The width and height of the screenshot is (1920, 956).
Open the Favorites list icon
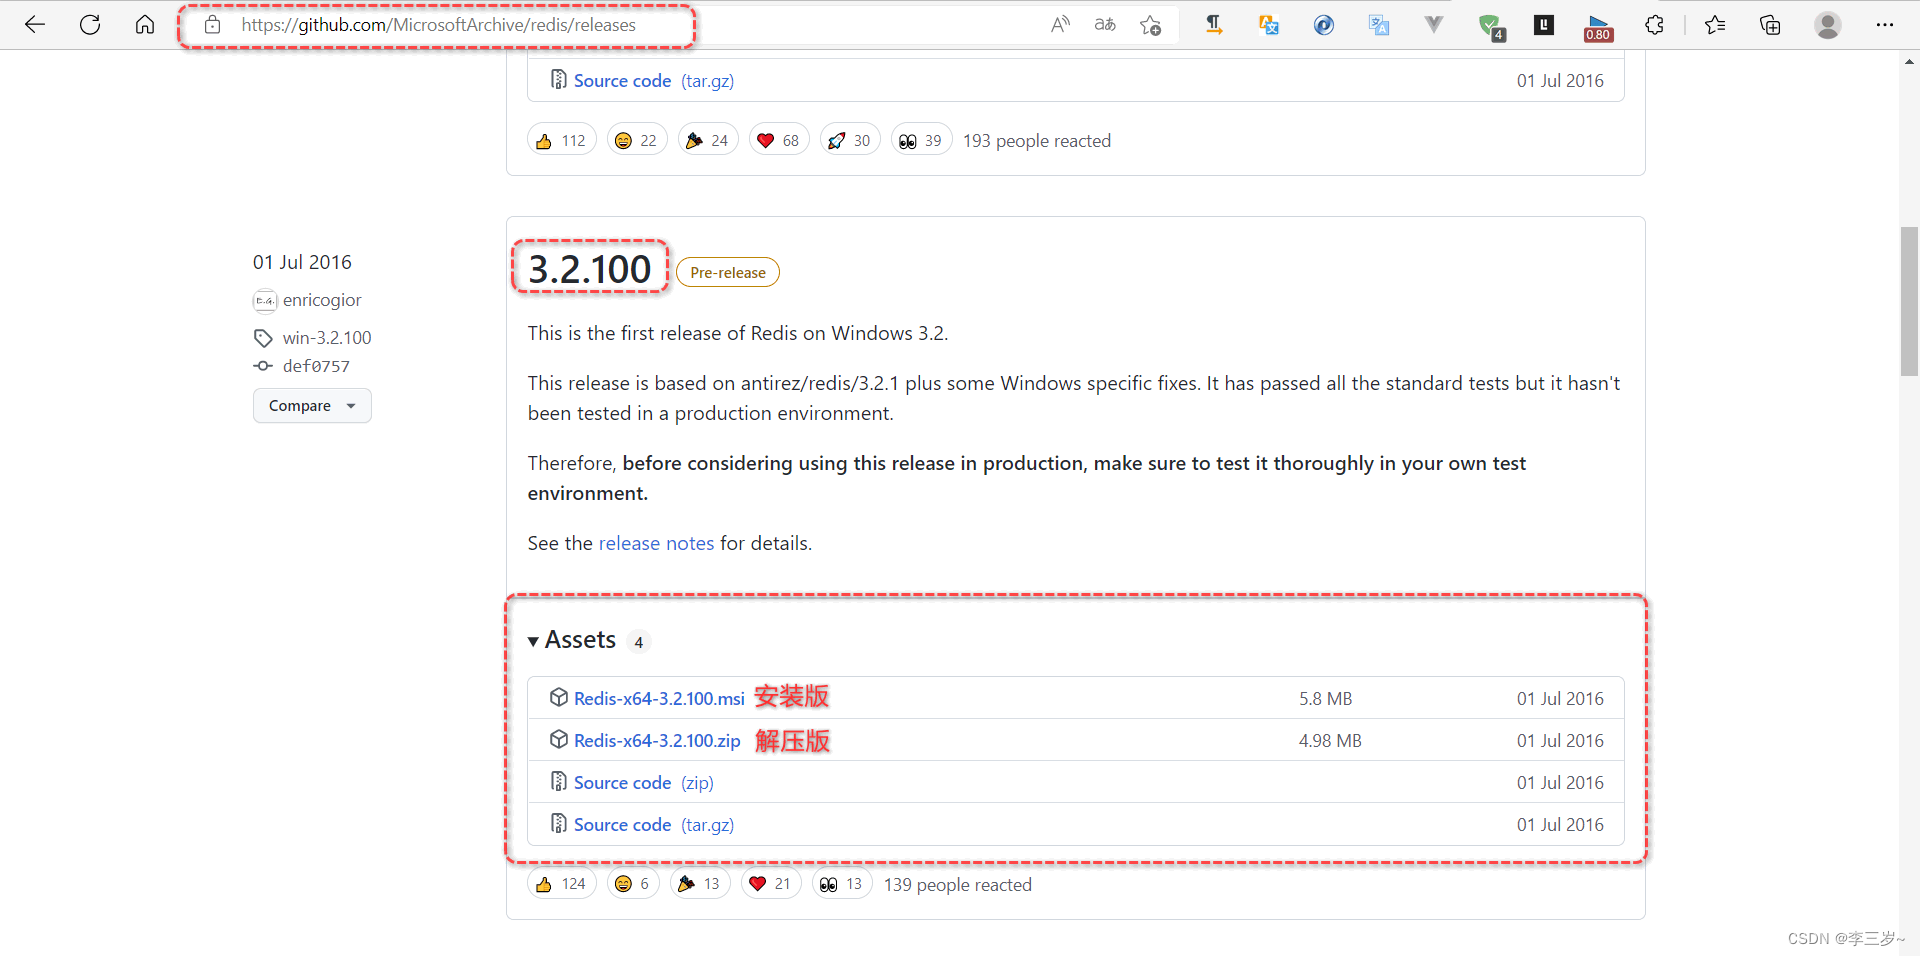[1715, 25]
